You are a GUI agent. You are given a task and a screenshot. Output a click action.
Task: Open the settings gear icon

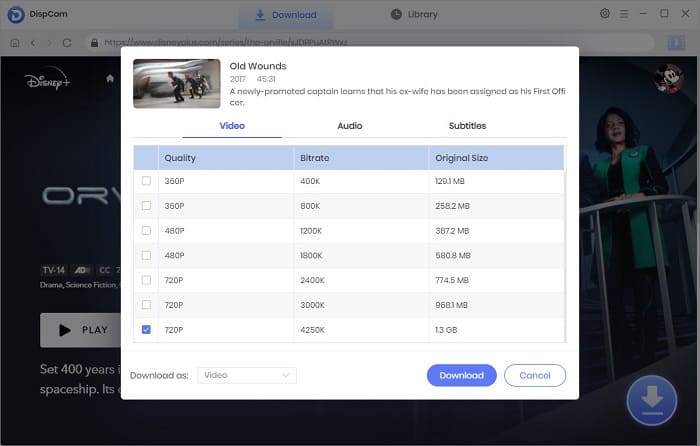coord(605,13)
